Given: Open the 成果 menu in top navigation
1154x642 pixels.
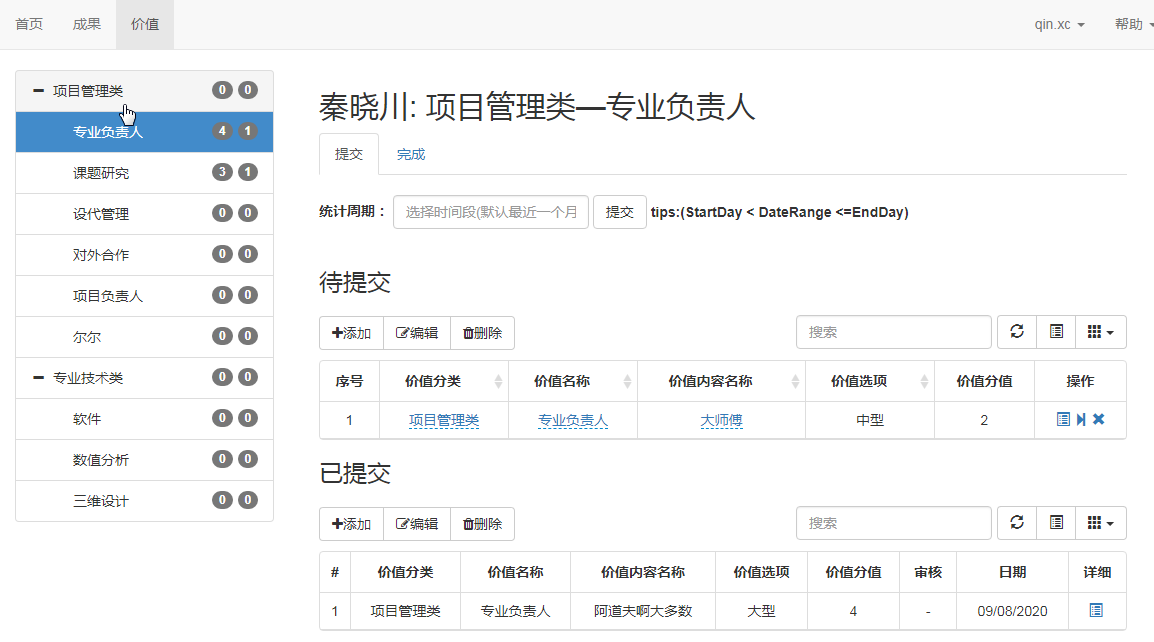Looking at the screenshot, I should coord(86,24).
